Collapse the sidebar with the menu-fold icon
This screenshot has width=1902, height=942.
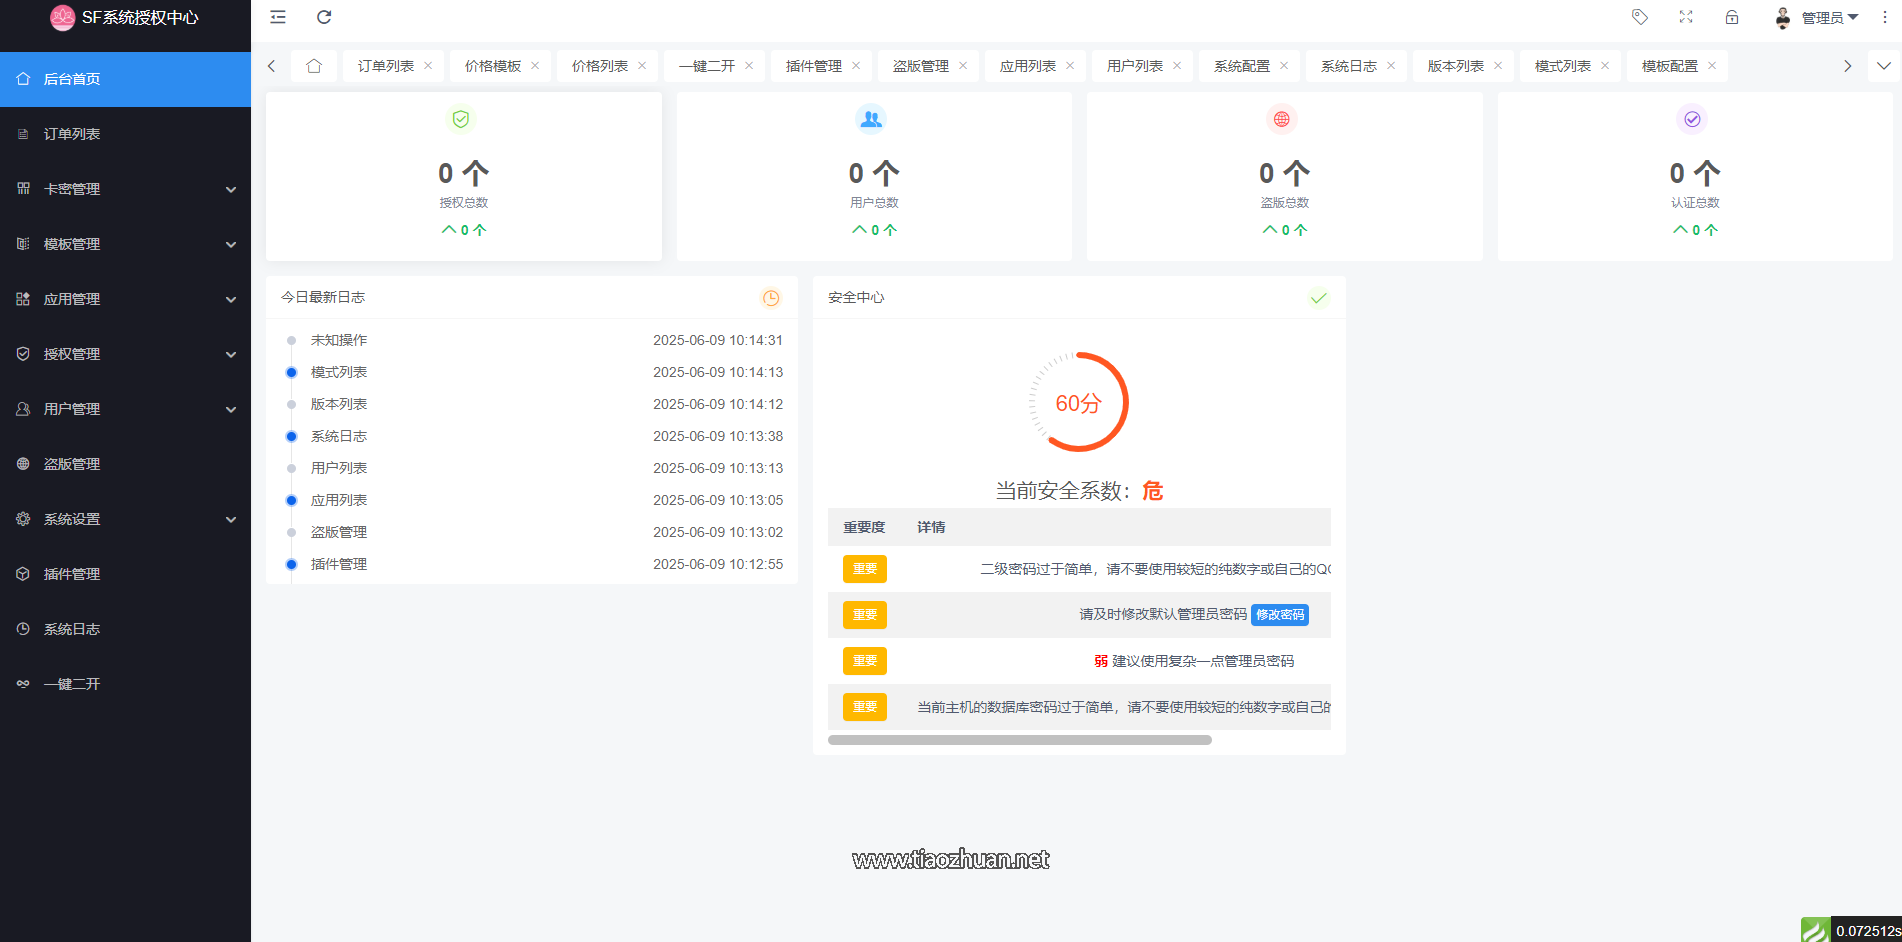coord(278,17)
